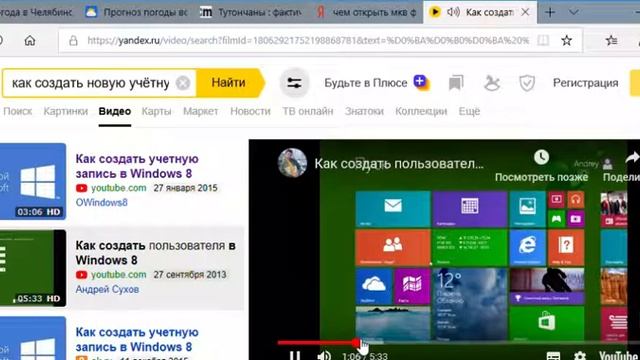Viewport: 640px width, 360px height.
Task: Open video on YouTube logo
Action: (619, 356)
